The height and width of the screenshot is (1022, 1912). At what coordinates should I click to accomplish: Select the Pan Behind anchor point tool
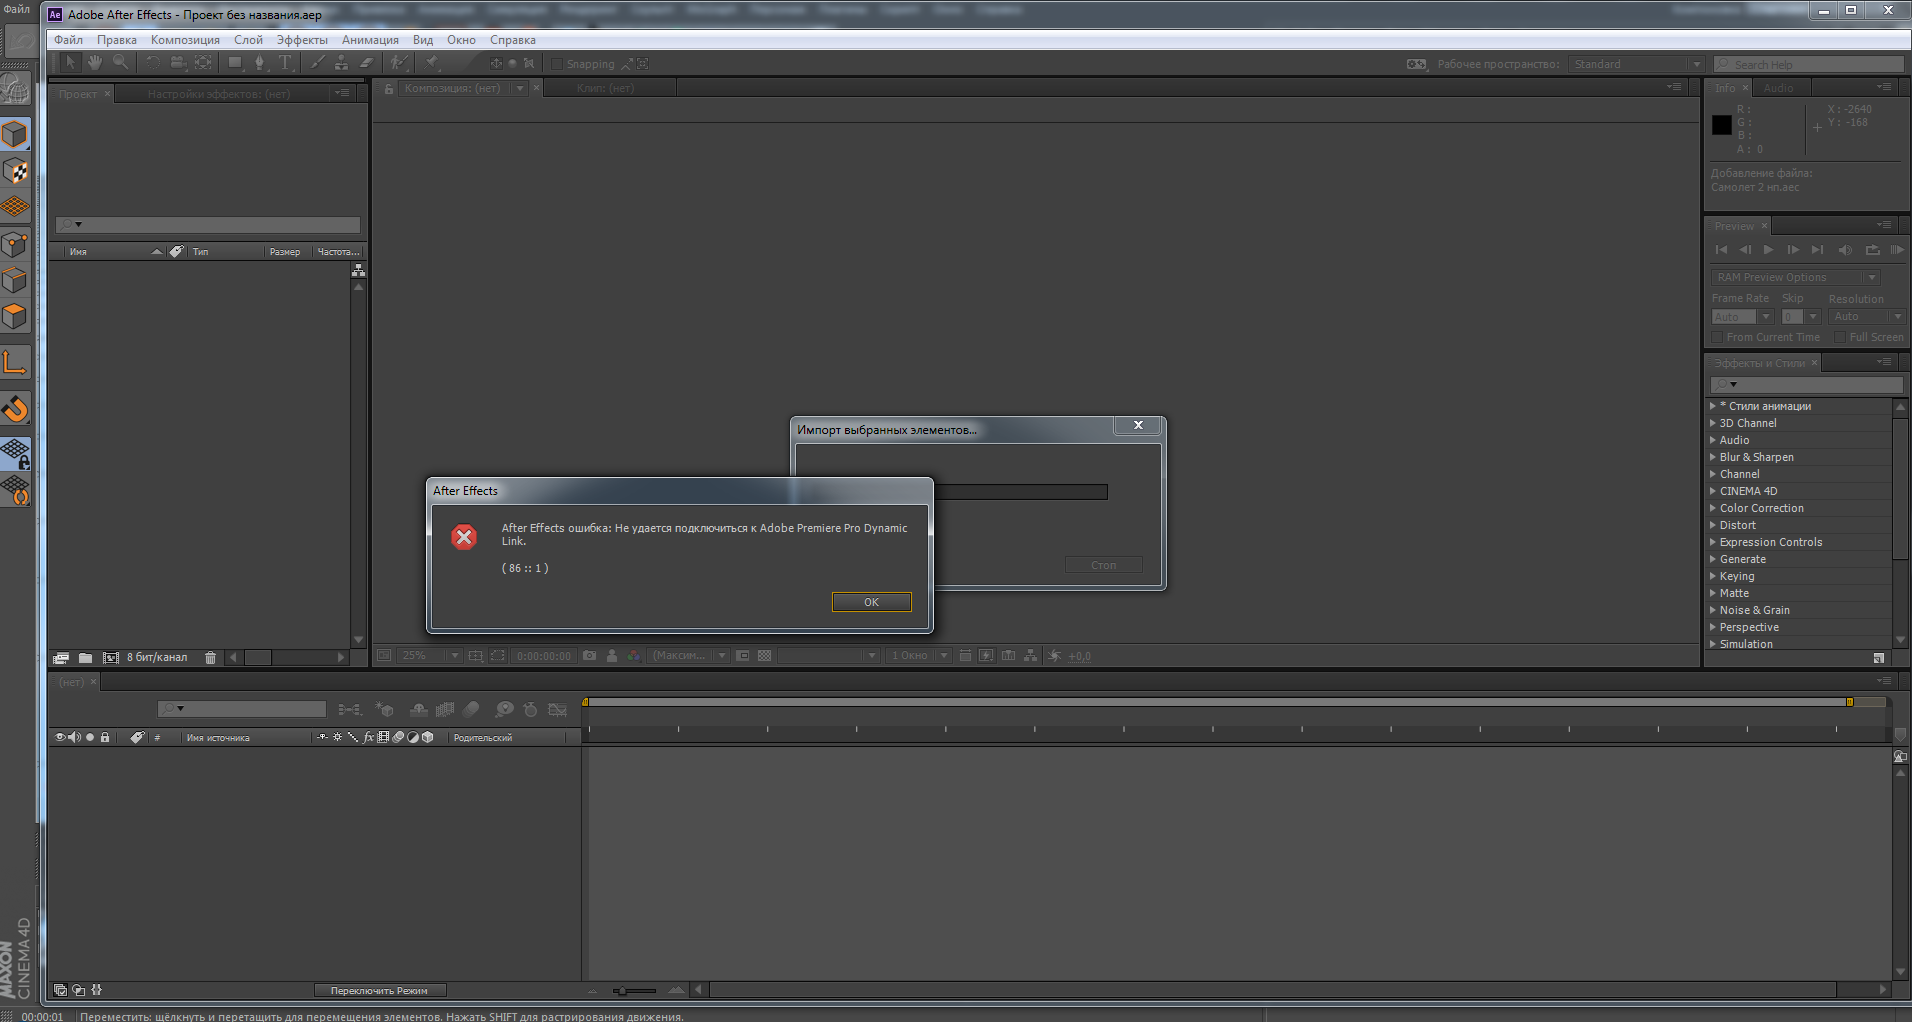coord(203,62)
